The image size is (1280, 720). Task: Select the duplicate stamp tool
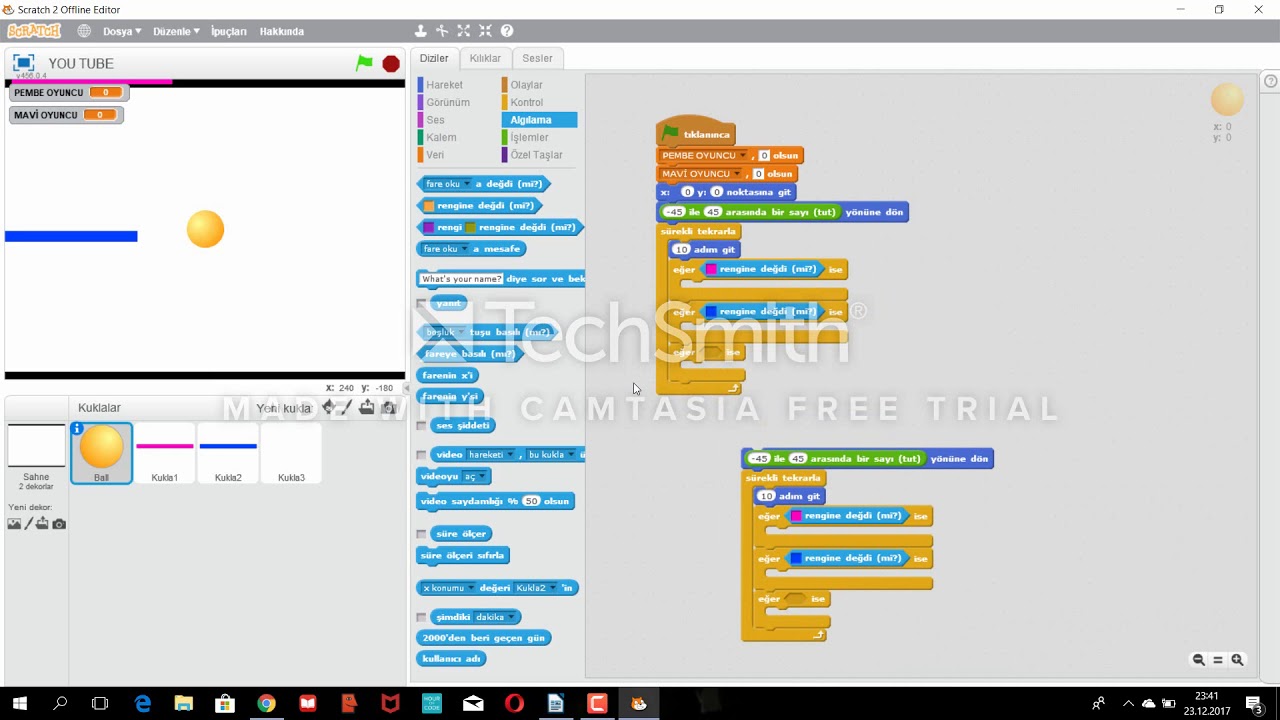coord(421,31)
